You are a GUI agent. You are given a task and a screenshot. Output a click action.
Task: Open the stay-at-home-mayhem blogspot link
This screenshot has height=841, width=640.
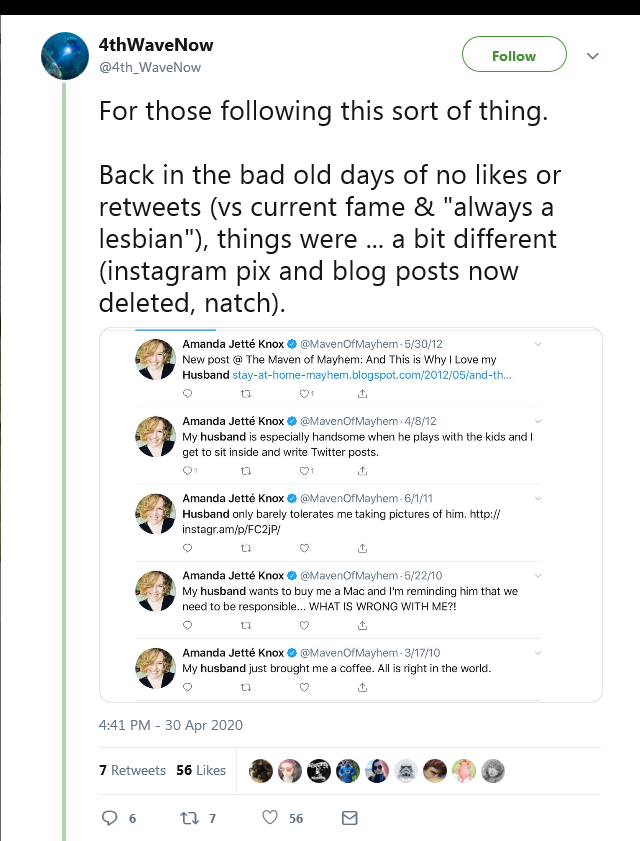point(372,375)
